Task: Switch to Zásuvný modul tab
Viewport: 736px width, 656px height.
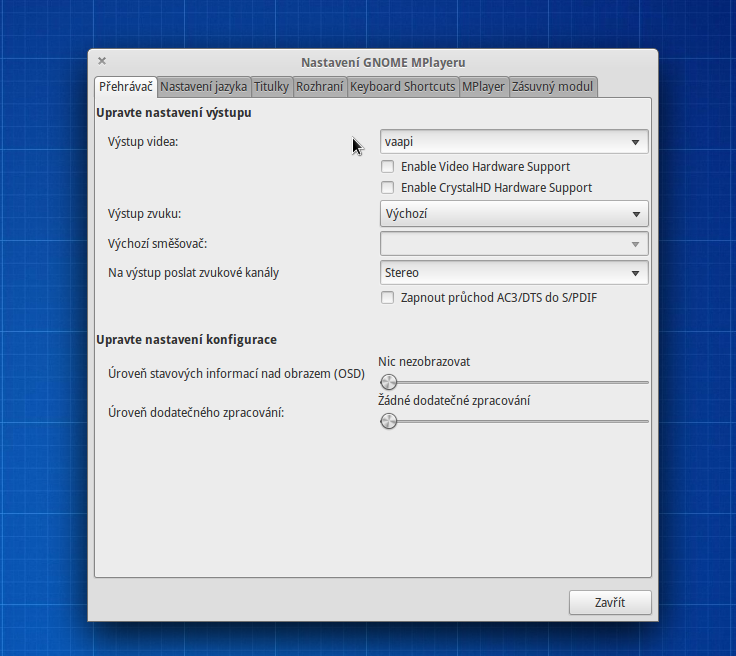Action: [553, 87]
